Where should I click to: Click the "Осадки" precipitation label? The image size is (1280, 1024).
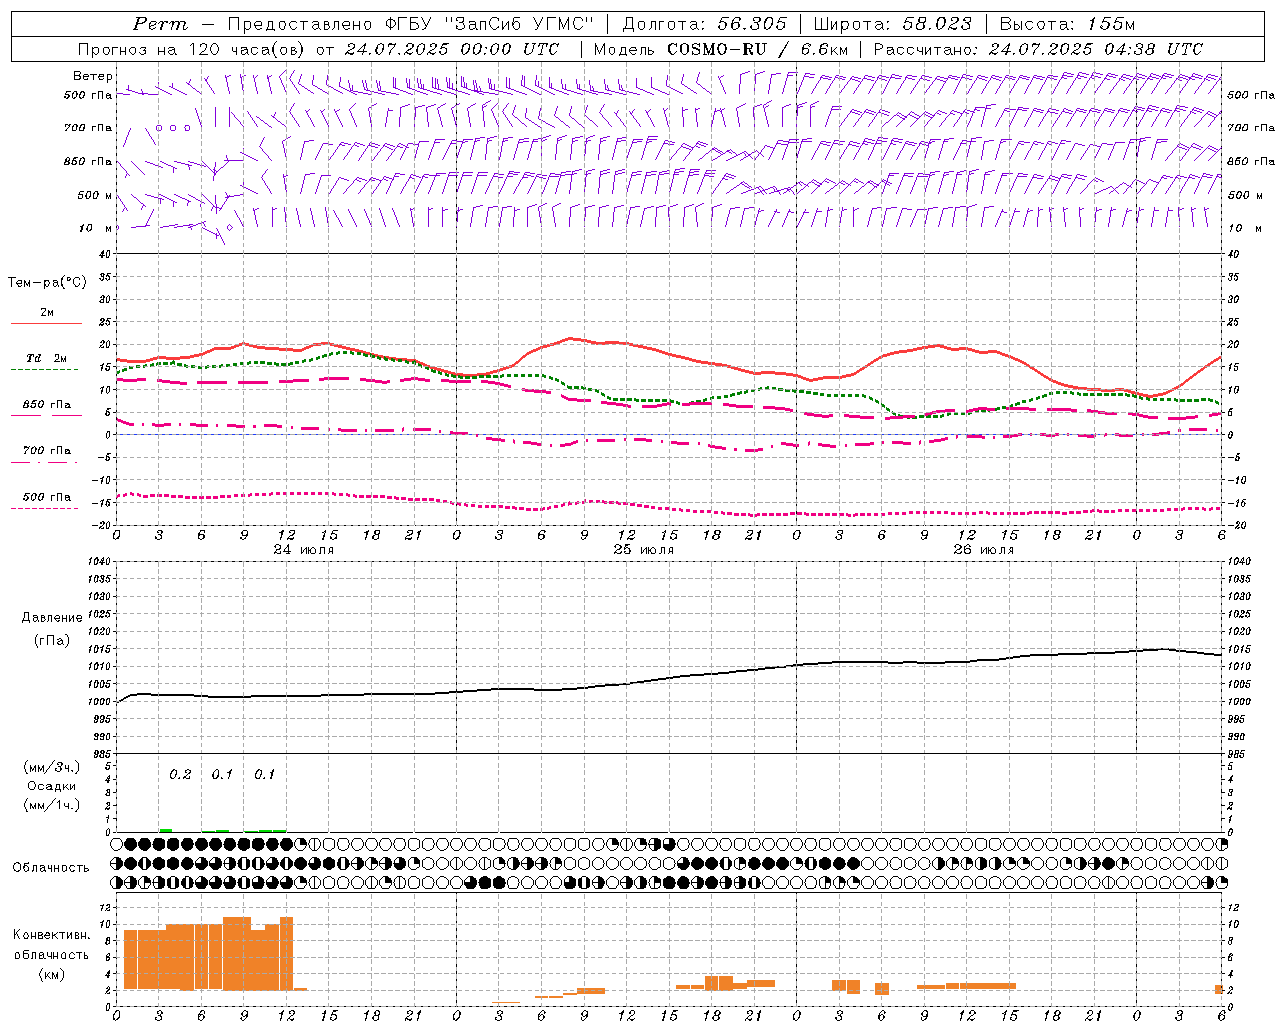52,786
